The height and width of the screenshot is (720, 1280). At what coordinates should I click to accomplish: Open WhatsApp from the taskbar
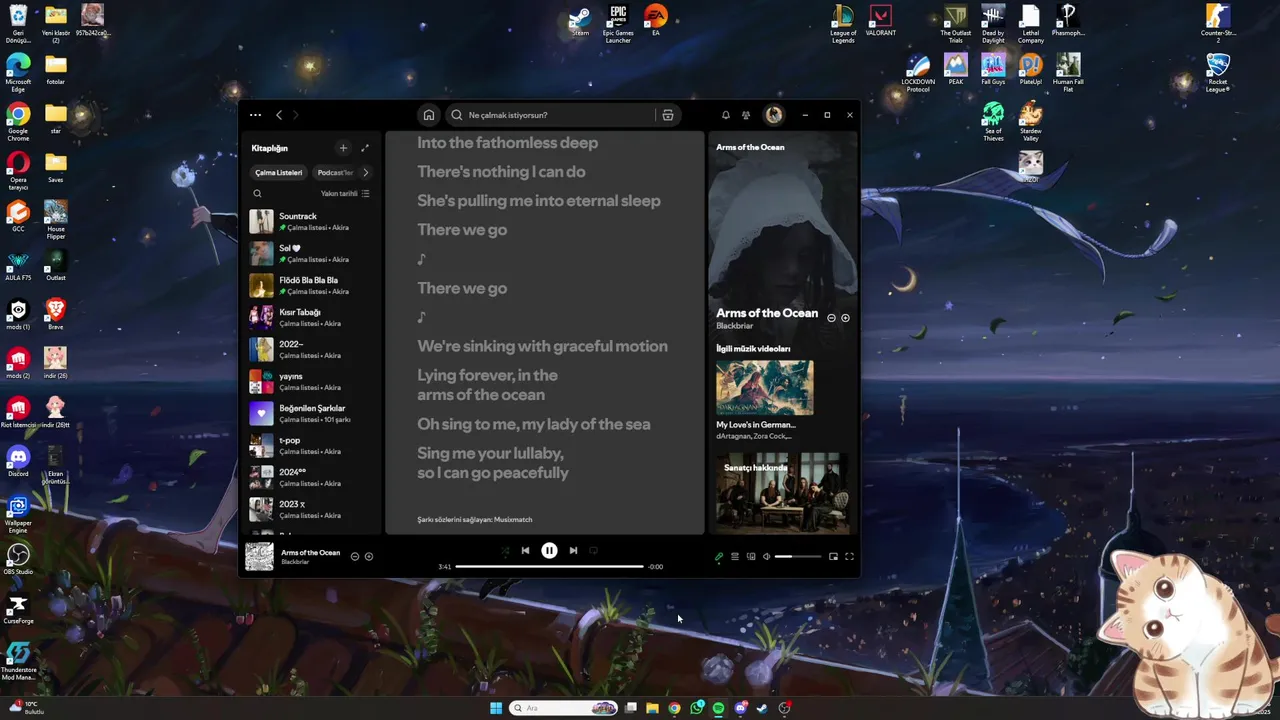tap(696, 708)
